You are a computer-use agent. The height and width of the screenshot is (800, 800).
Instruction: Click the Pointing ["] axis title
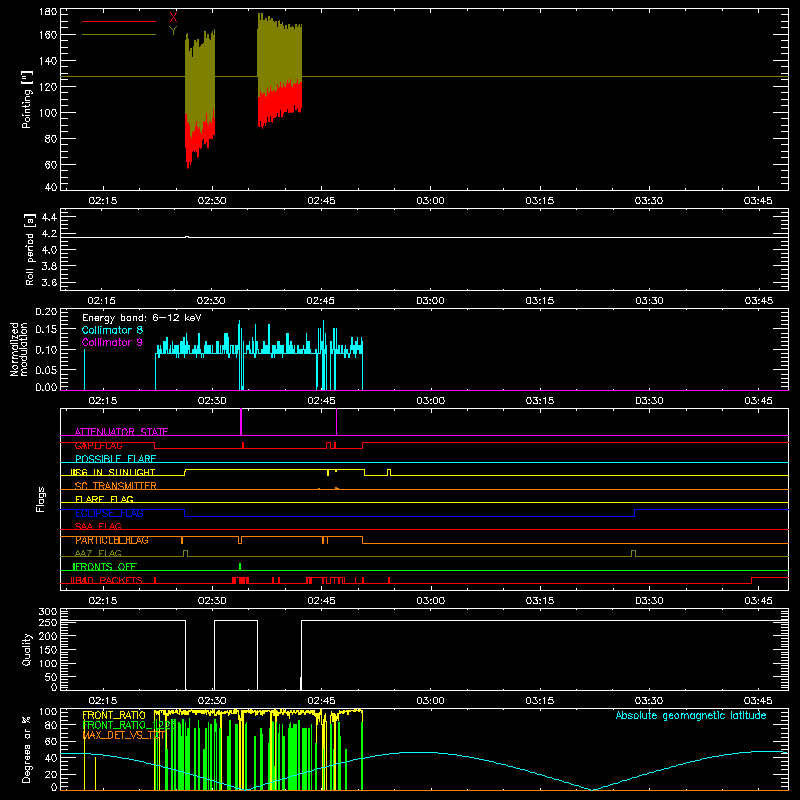pyautogui.click(x=27, y=99)
